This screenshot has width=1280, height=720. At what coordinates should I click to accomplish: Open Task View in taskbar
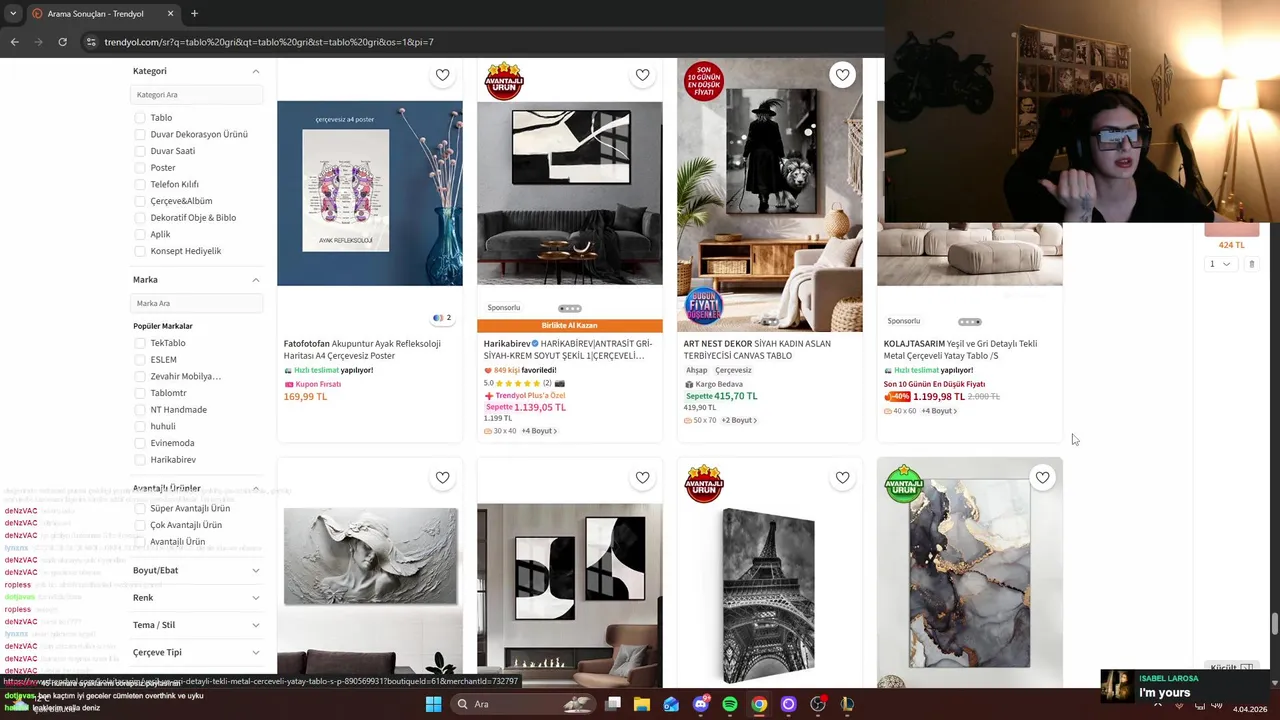pyautogui.click(x=613, y=704)
